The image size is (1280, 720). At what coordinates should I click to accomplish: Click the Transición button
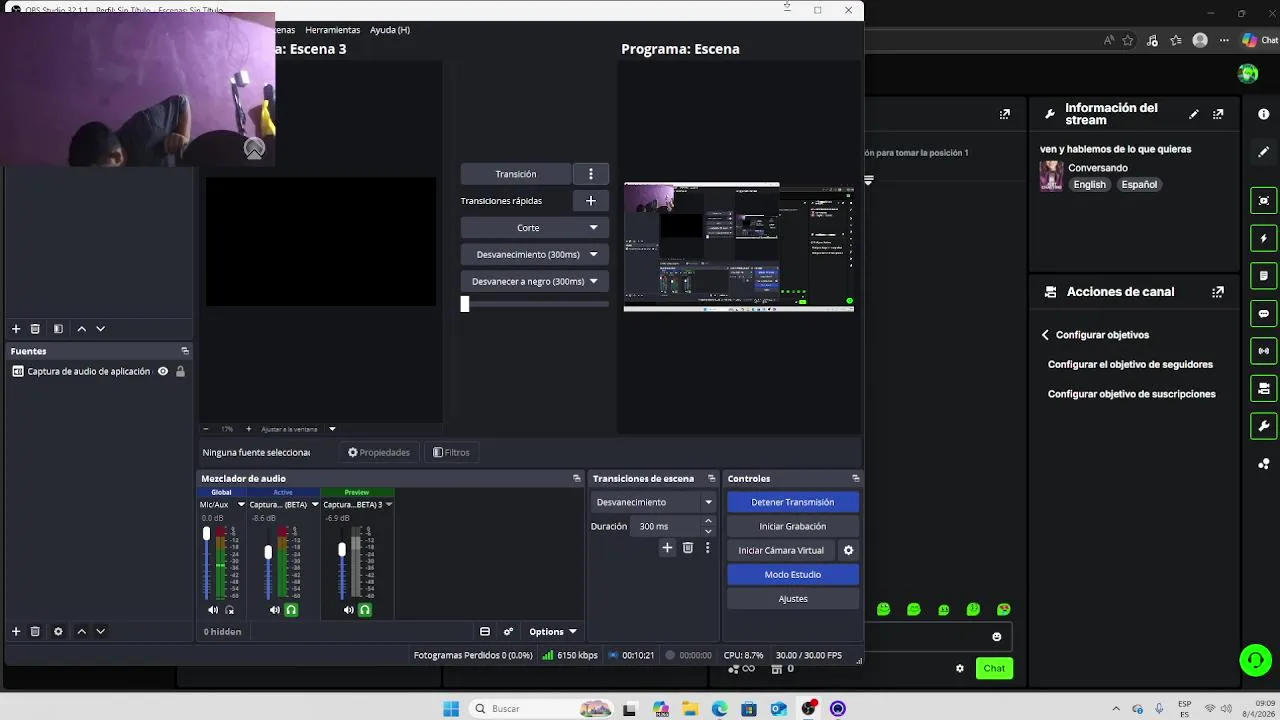(516, 174)
